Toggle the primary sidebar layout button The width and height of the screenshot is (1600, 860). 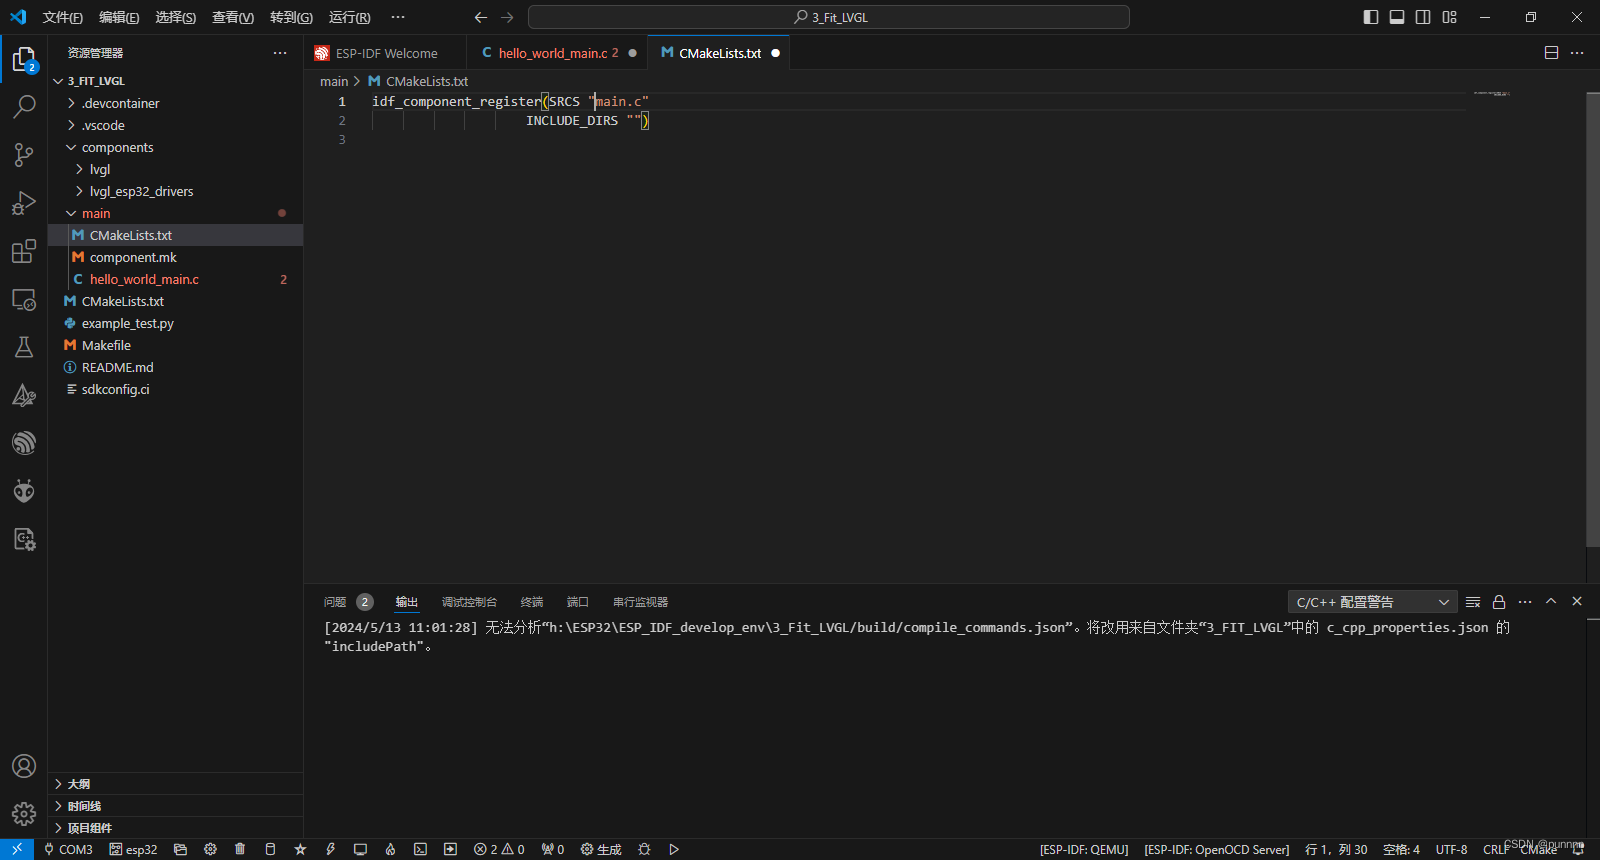pyautogui.click(x=1371, y=17)
